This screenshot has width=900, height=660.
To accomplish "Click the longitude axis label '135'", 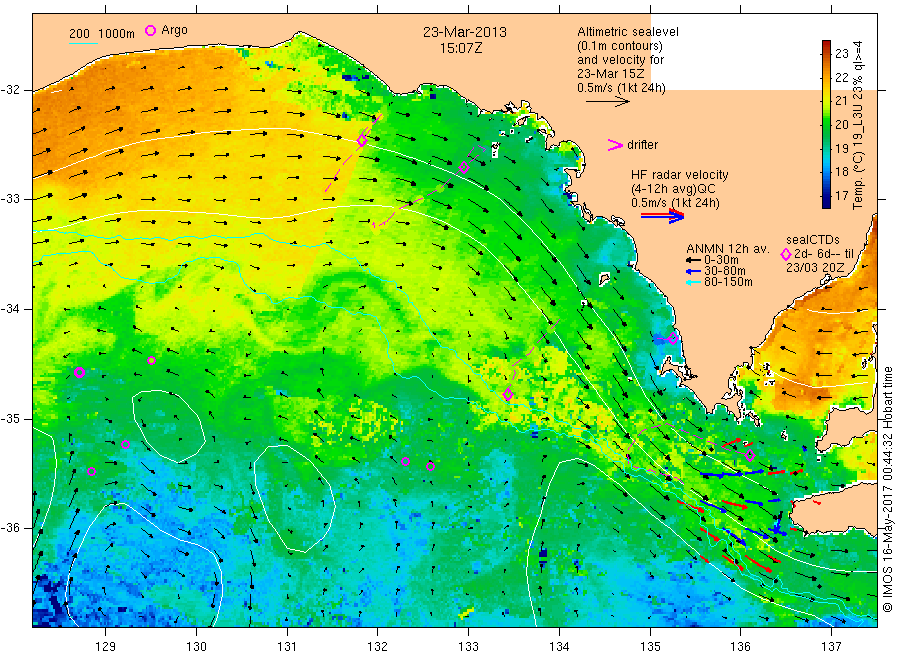I will [650, 647].
